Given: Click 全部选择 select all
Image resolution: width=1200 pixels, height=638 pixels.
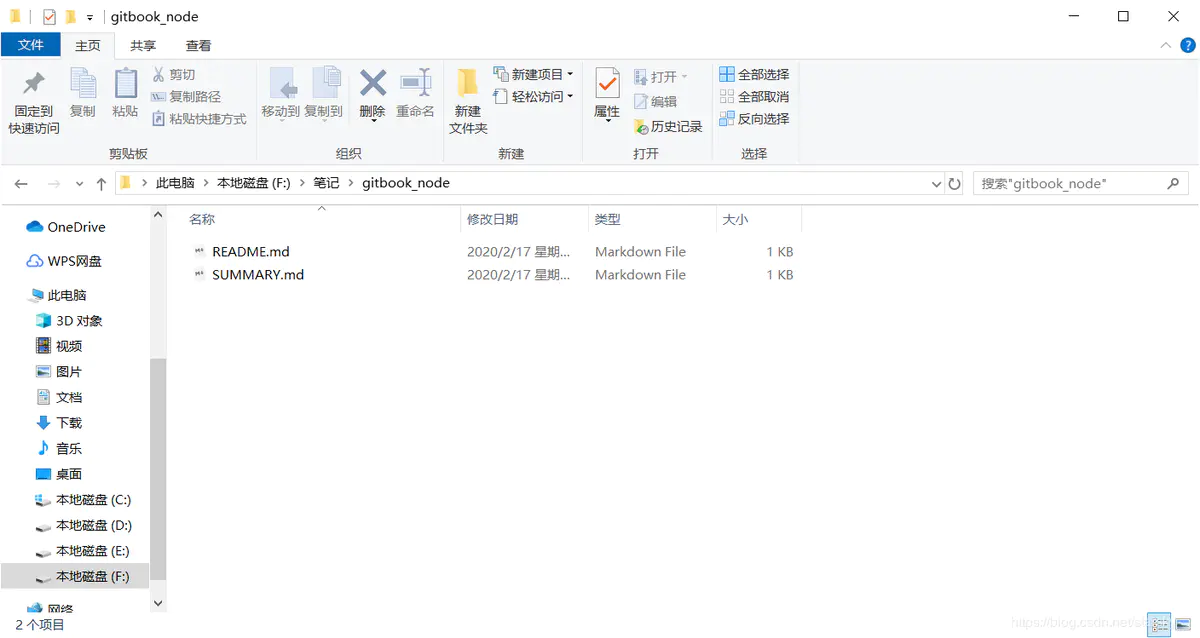Looking at the screenshot, I should pyautogui.click(x=754, y=75).
